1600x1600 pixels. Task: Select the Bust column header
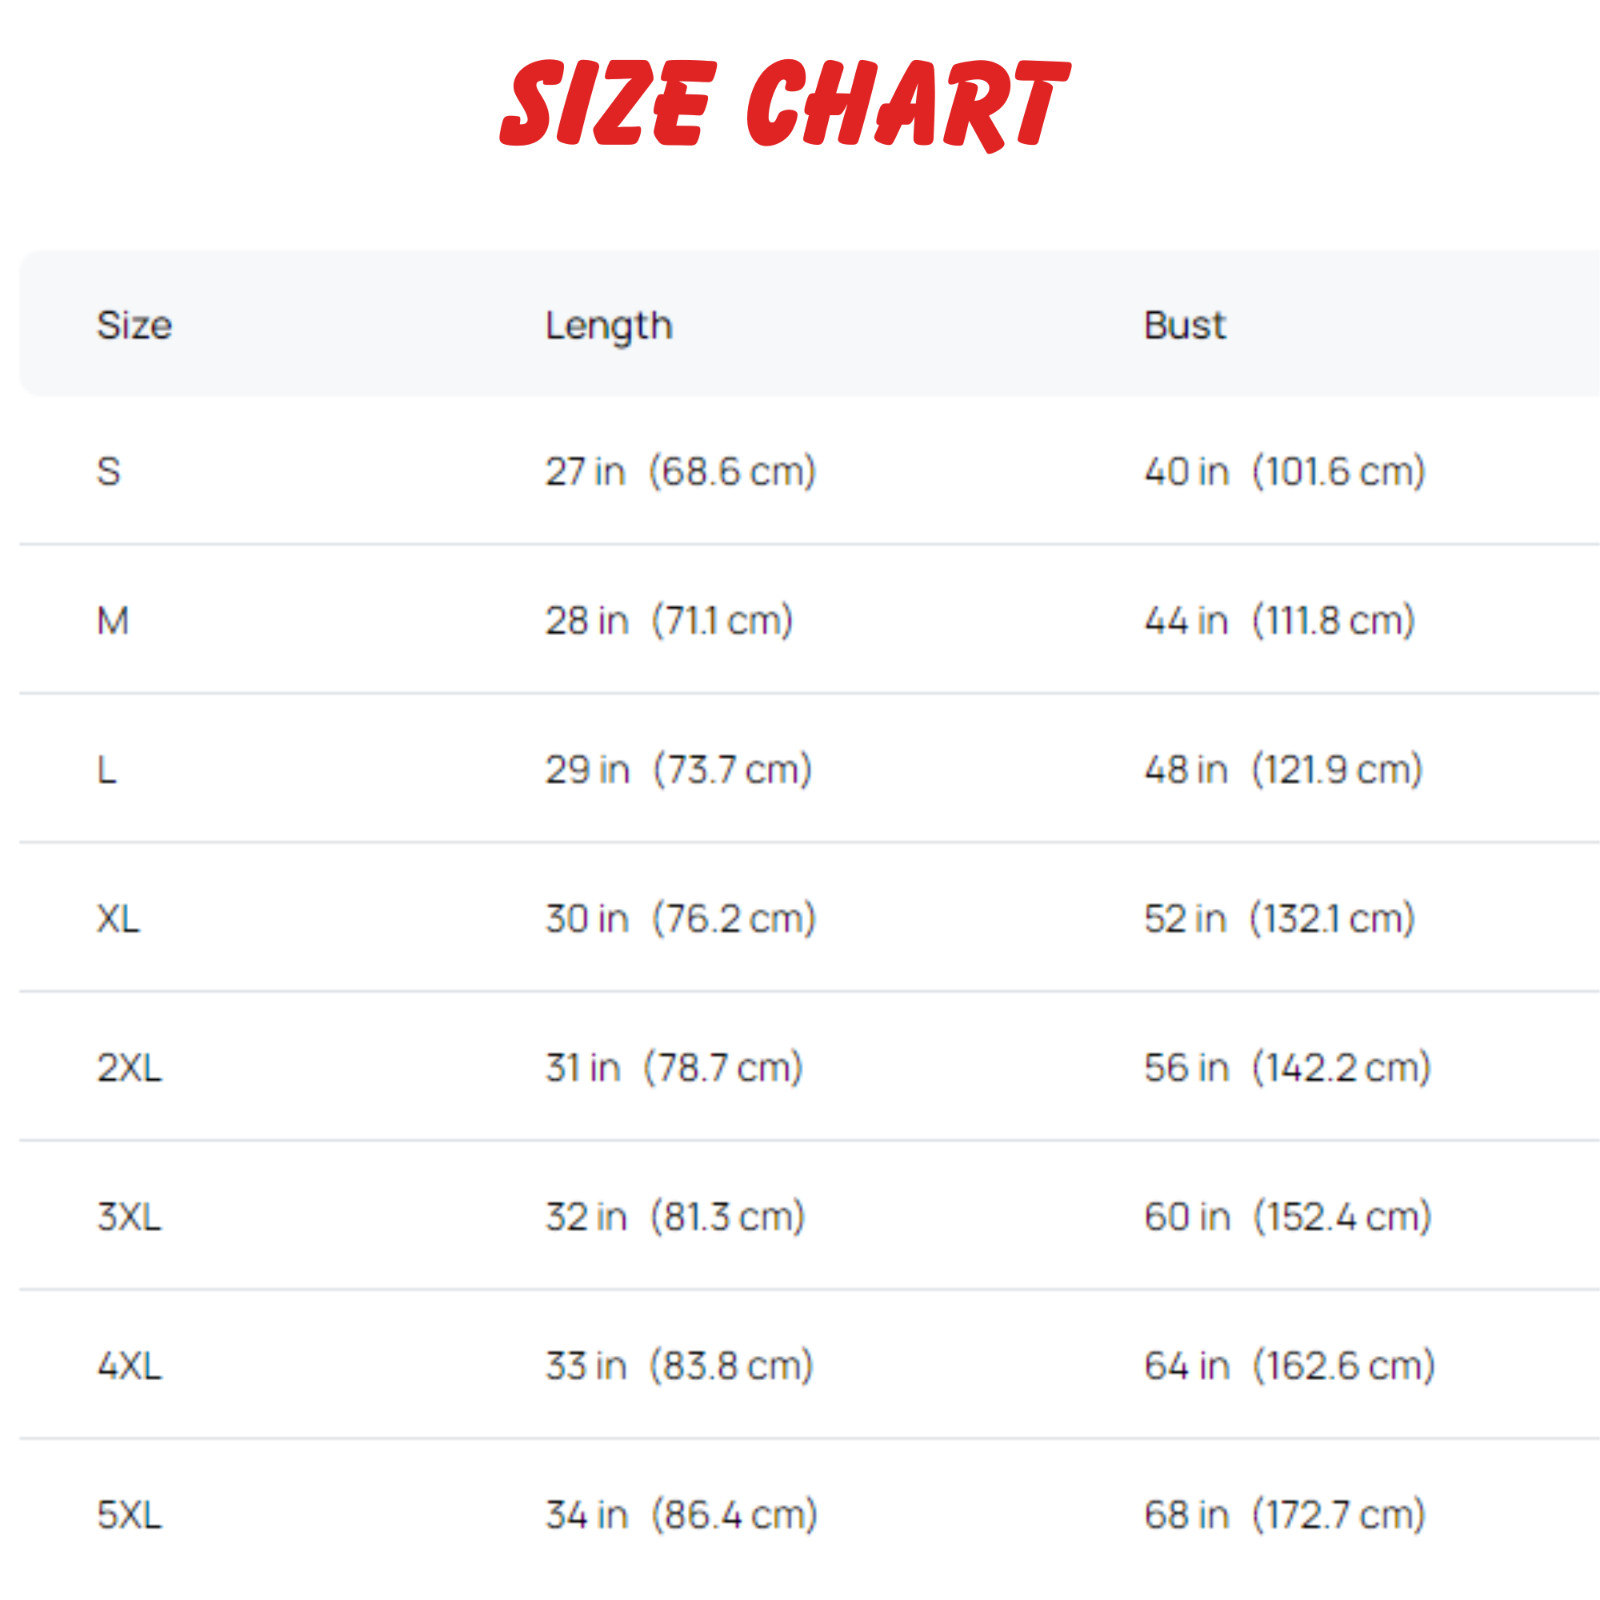click(x=1184, y=325)
